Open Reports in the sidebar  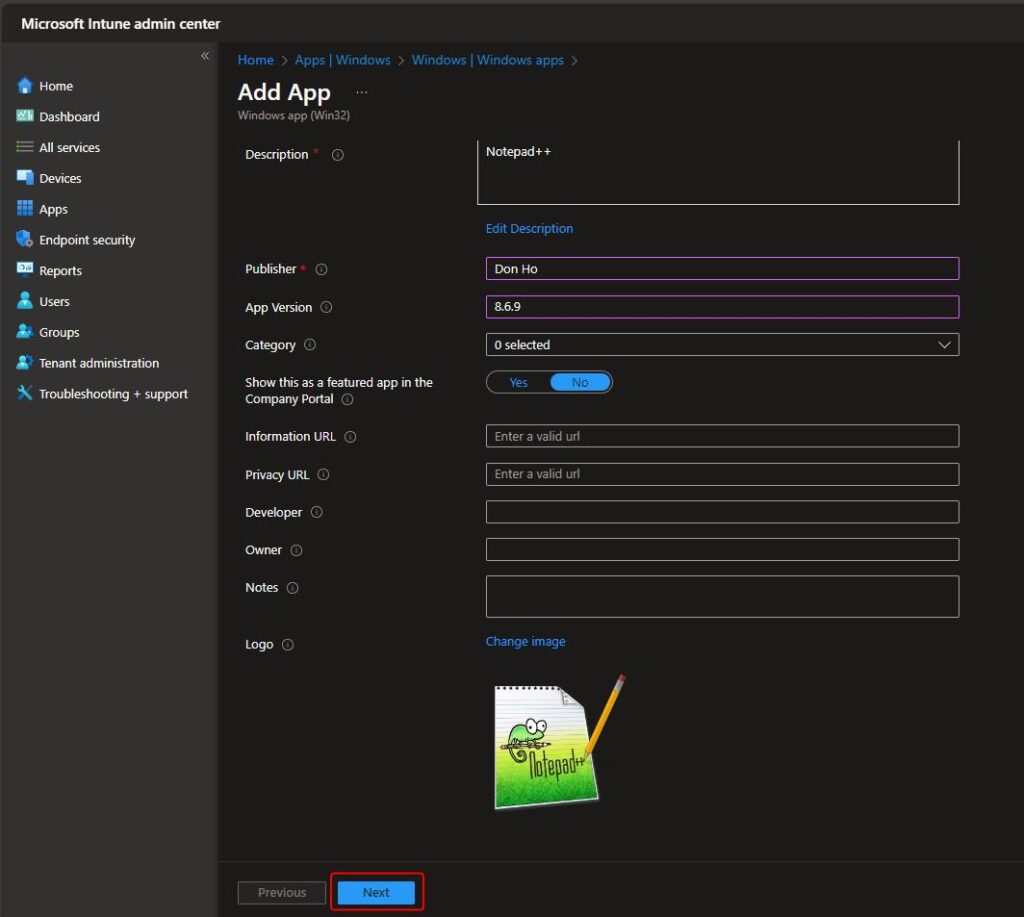point(60,271)
